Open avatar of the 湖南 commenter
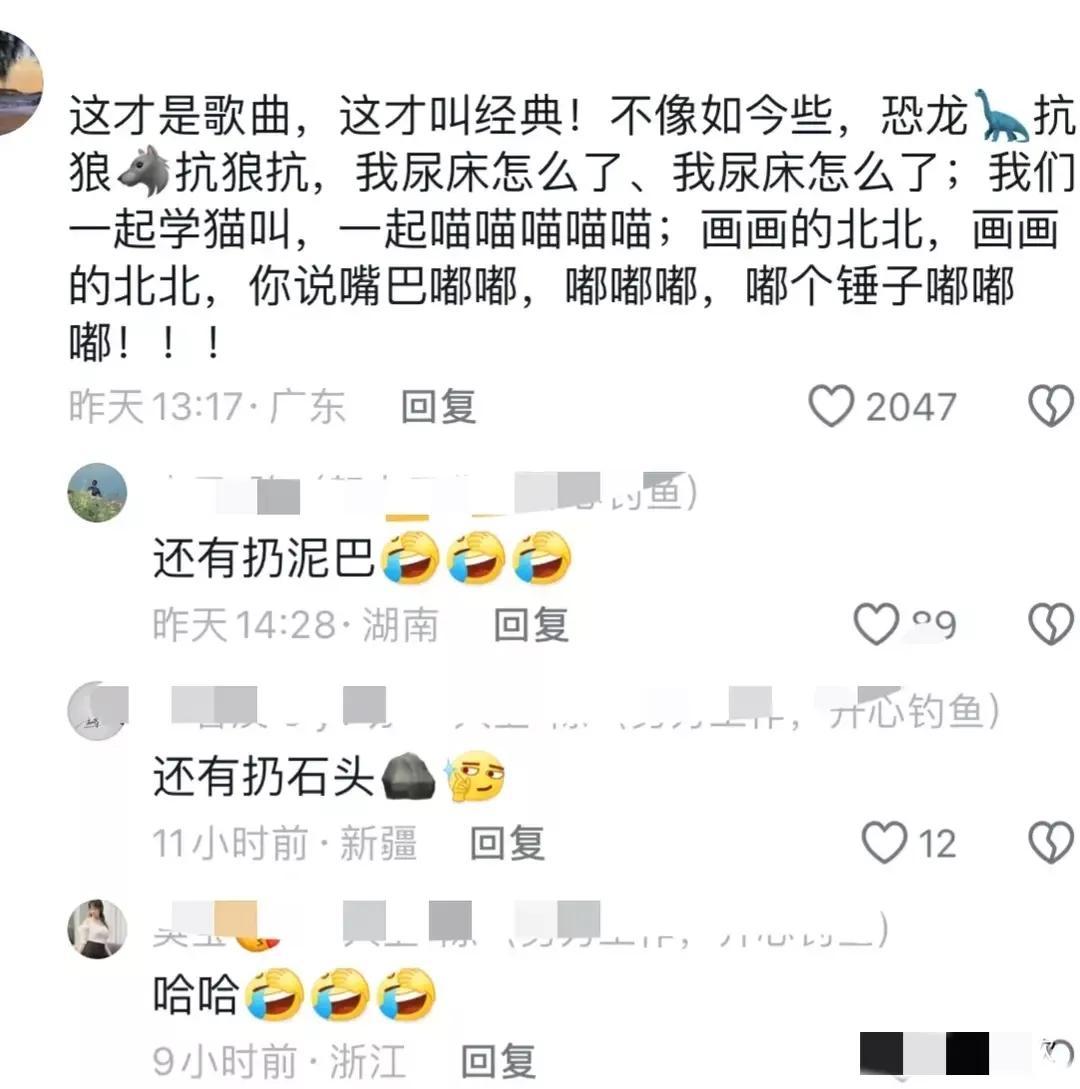 click(x=97, y=492)
